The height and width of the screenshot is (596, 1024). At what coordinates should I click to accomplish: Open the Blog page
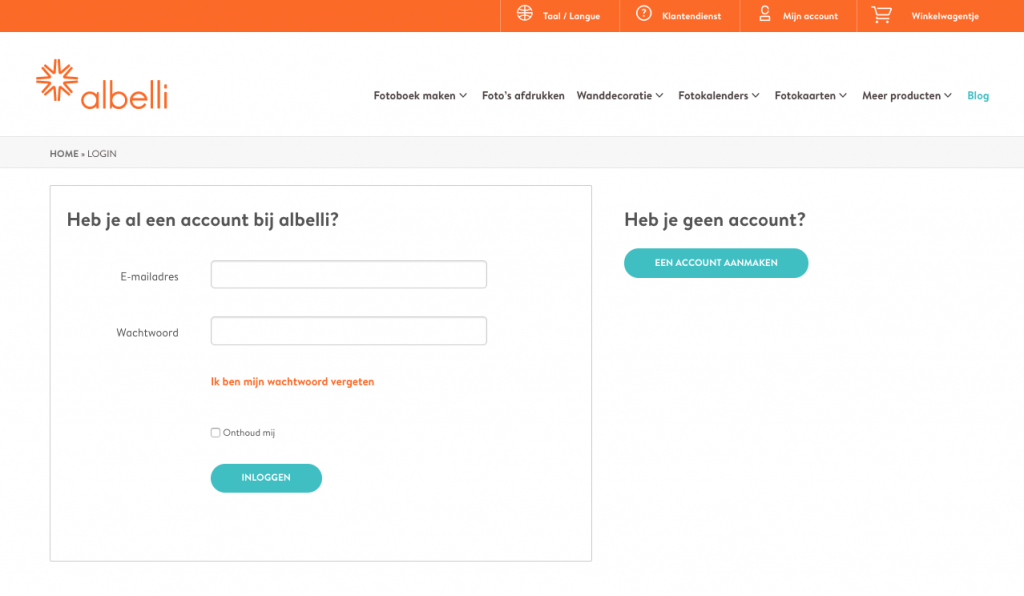point(978,96)
